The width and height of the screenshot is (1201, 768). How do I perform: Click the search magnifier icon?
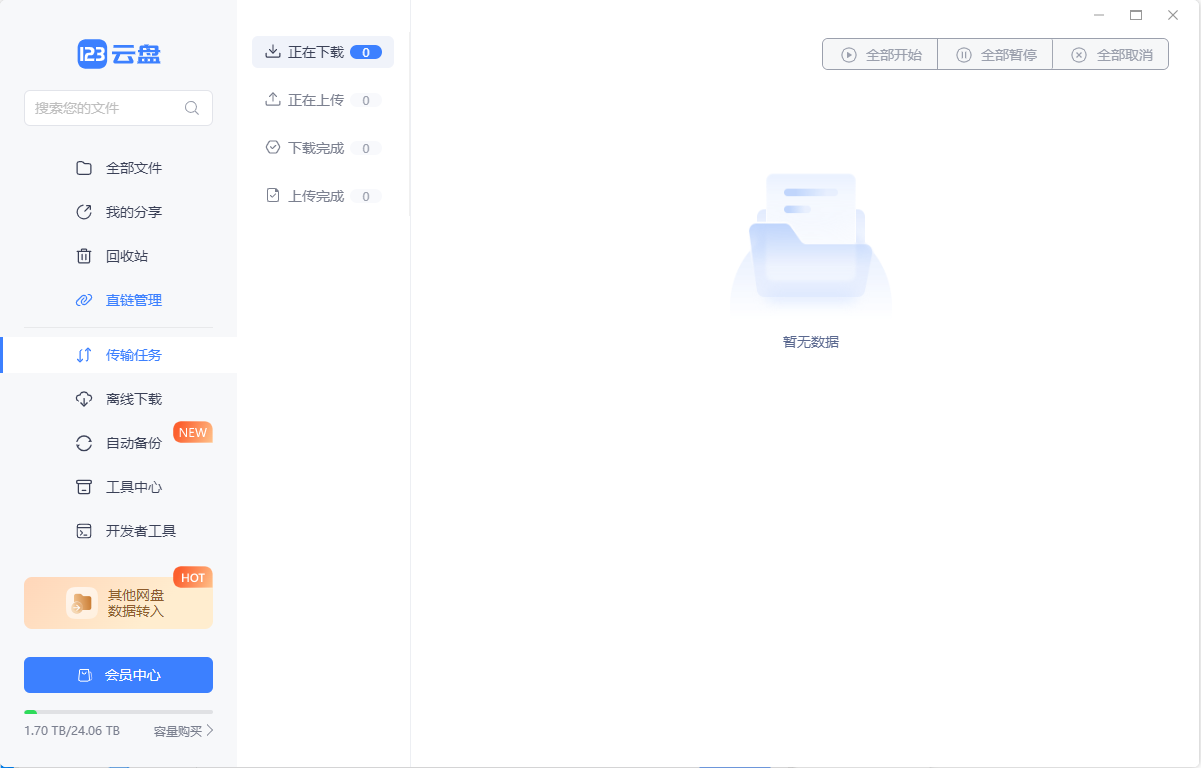(x=191, y=107)
